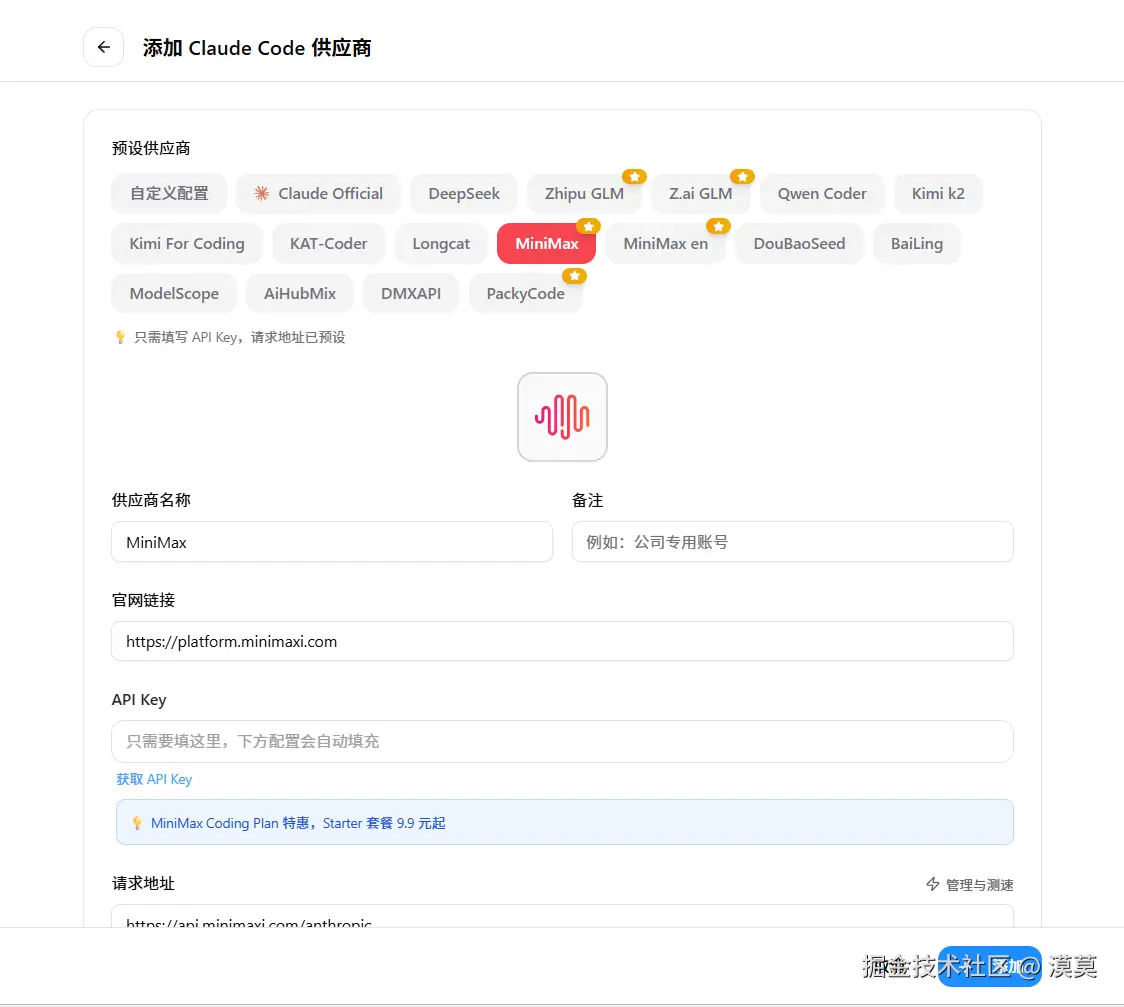1124x1007 pixels.
Task: Choose the DouBaoSeed preset
Action: click(x=799, y=244)
